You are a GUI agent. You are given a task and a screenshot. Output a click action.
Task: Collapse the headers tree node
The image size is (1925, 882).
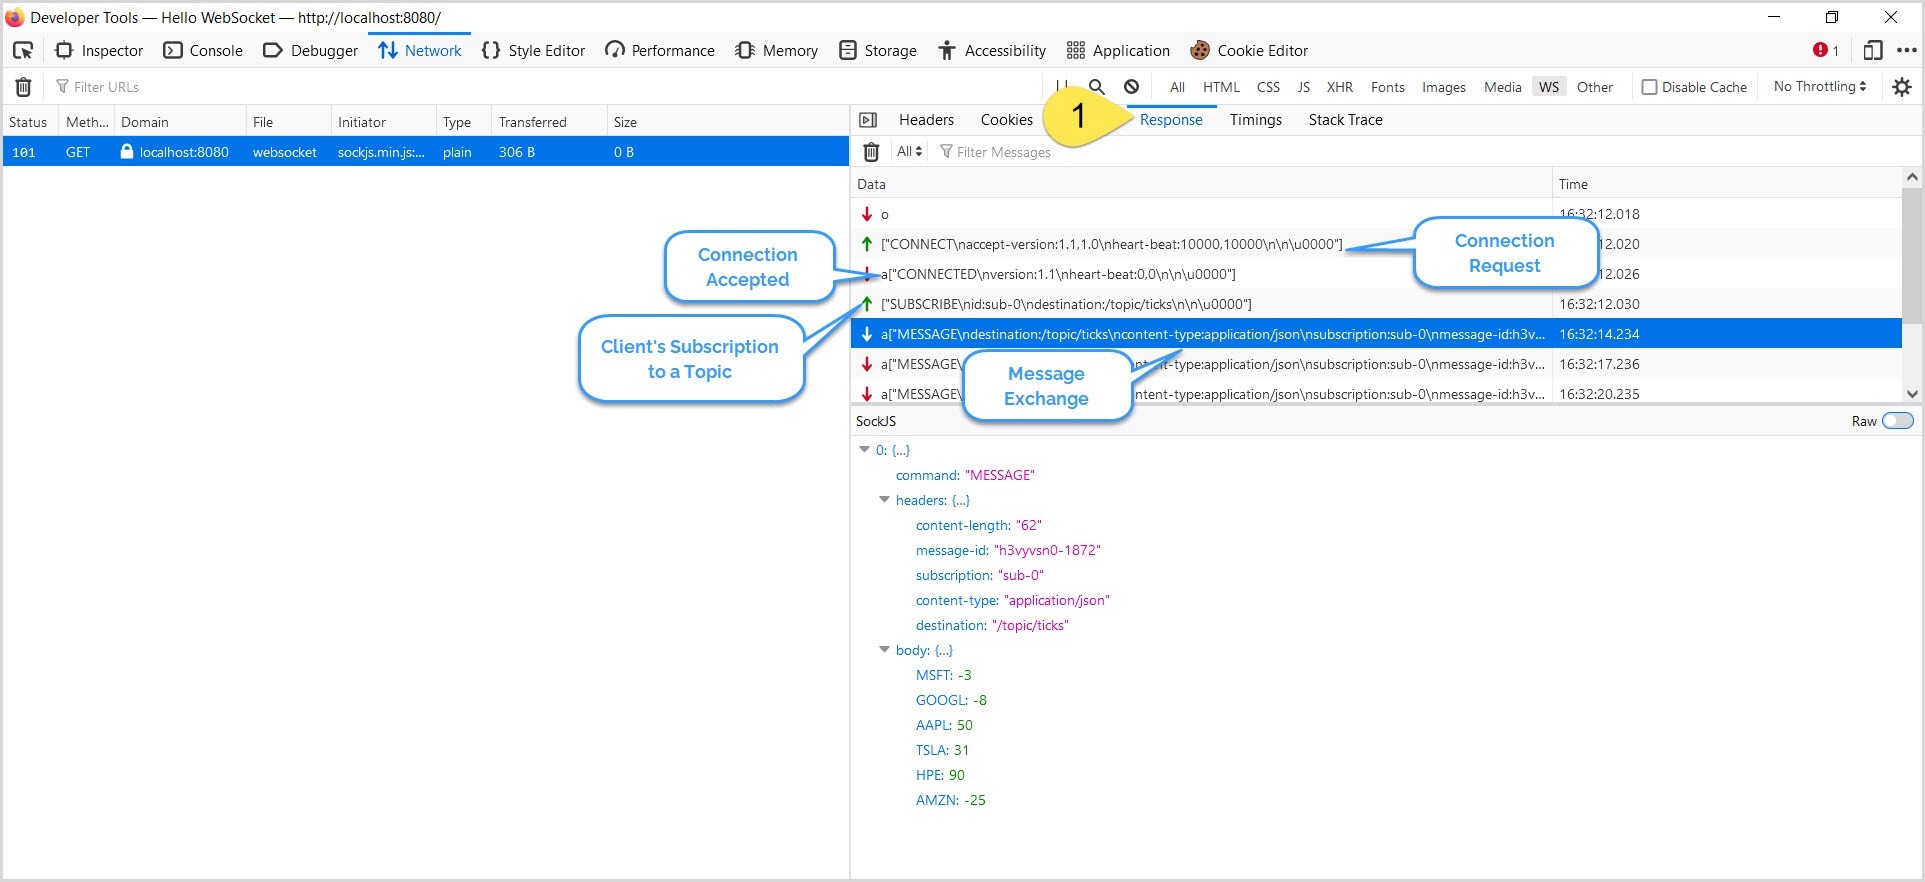point(884,500)
